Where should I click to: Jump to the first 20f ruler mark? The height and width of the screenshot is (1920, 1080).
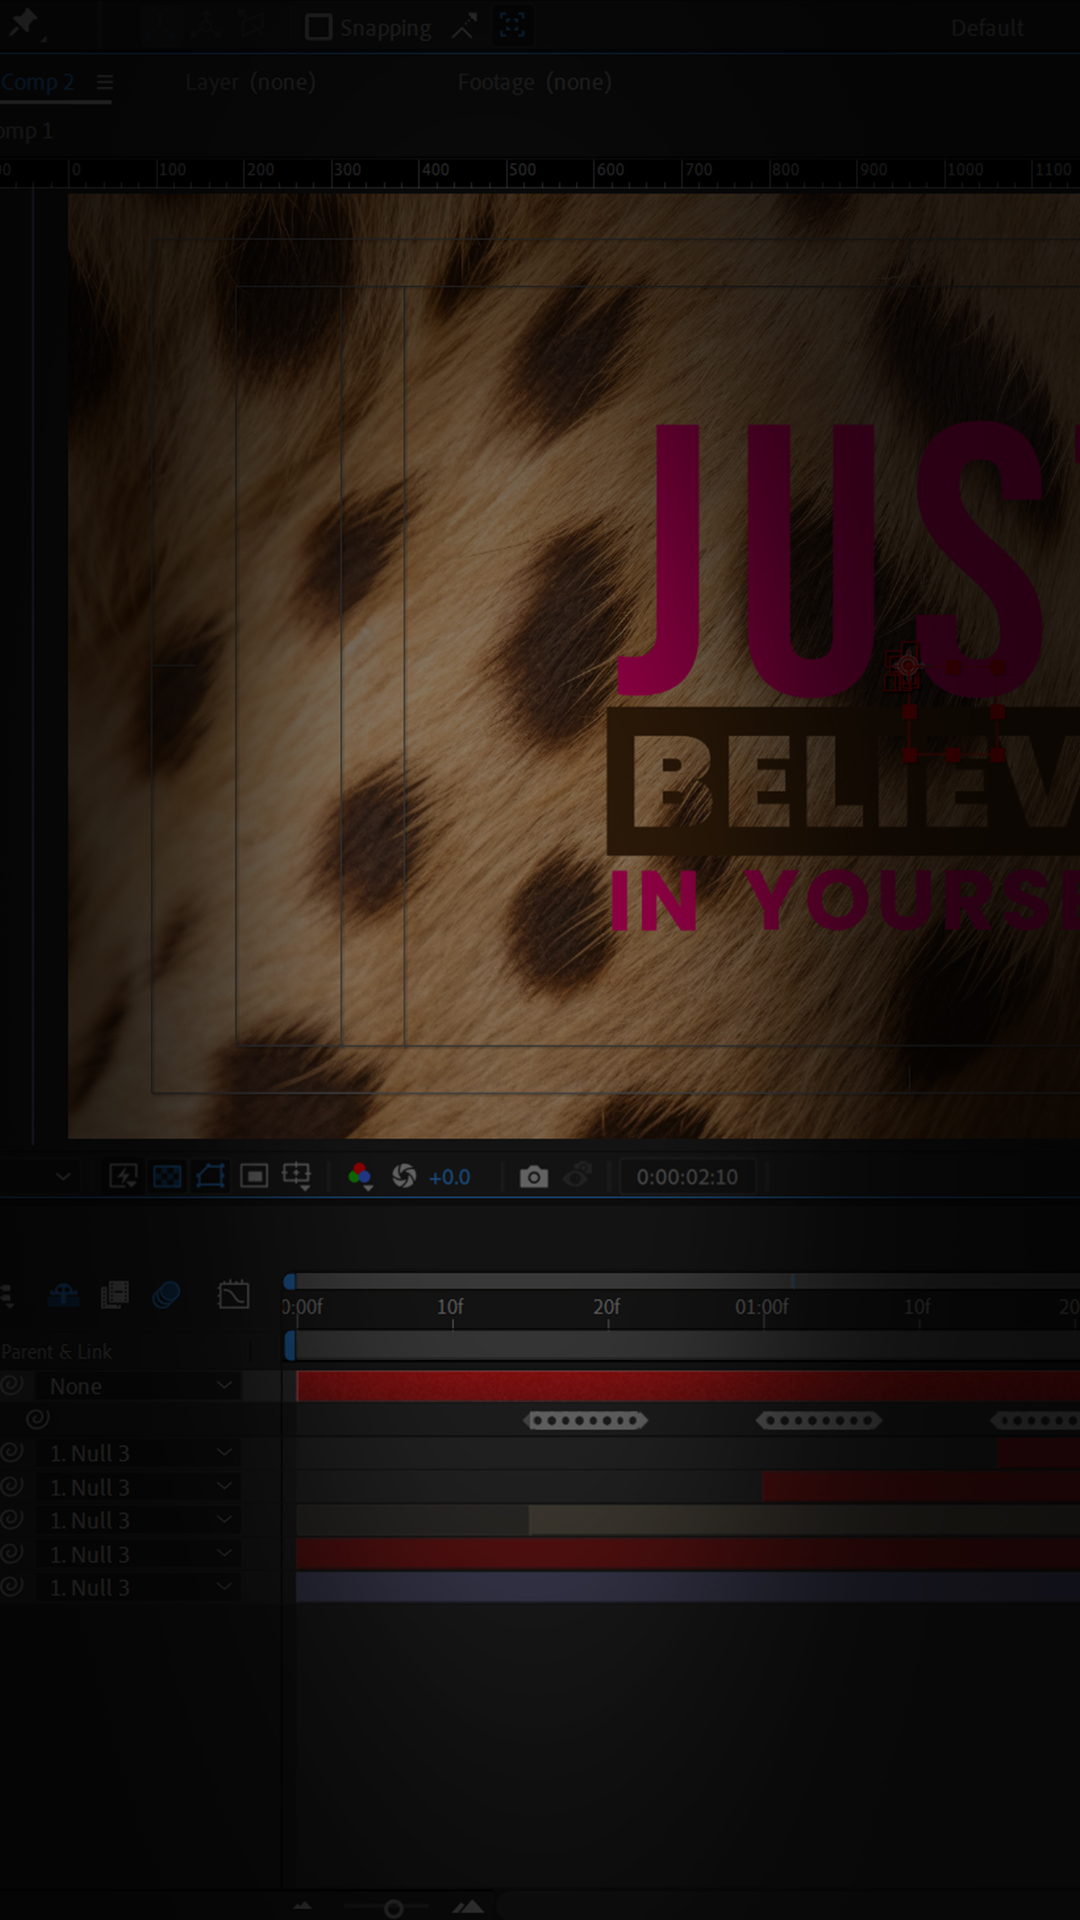click(607, 1307)
